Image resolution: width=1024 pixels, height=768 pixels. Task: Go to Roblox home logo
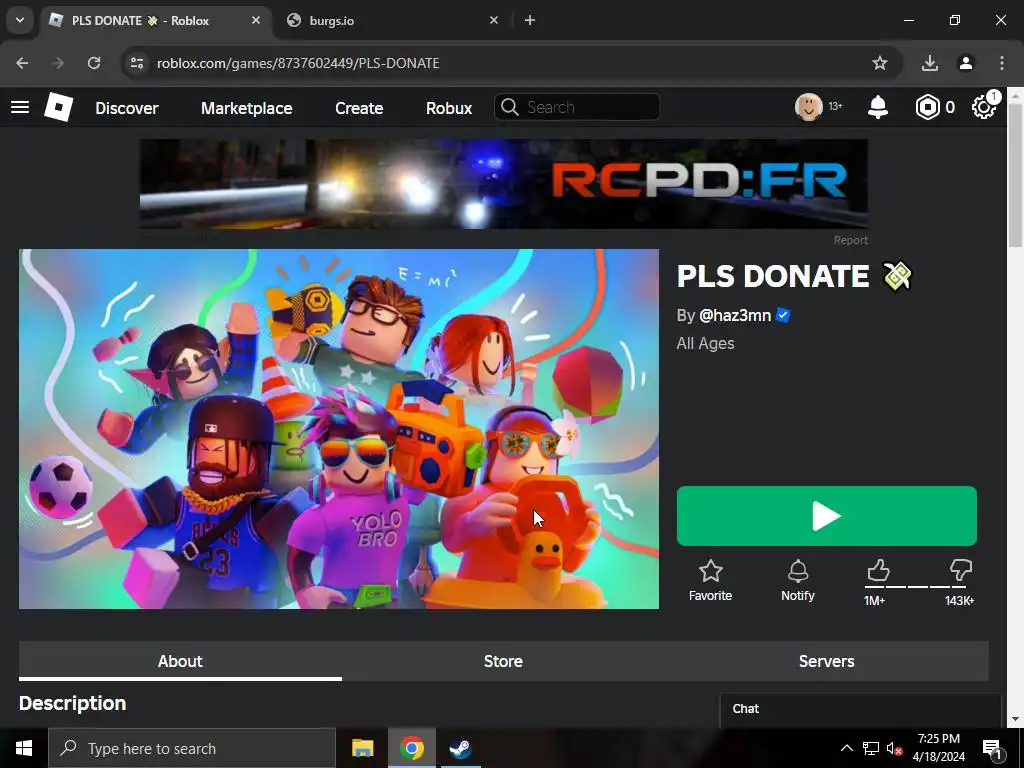58,107
